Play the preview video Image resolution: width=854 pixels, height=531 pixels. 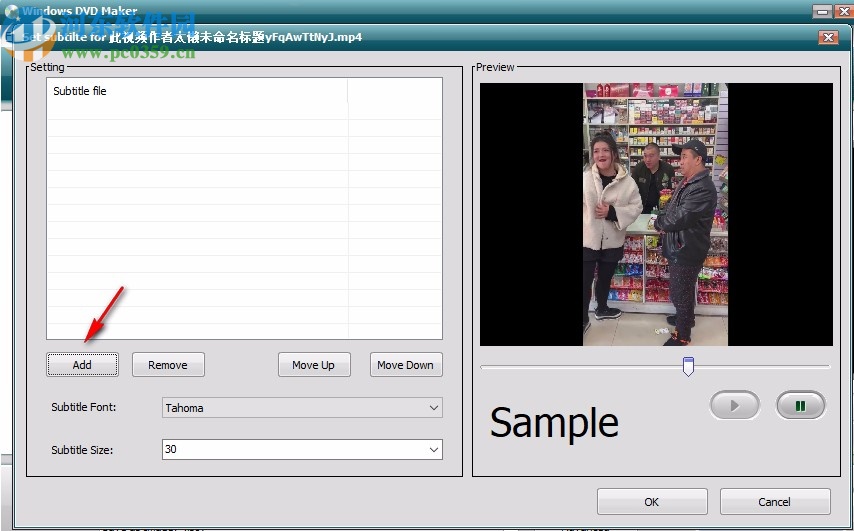pos(735,405)
